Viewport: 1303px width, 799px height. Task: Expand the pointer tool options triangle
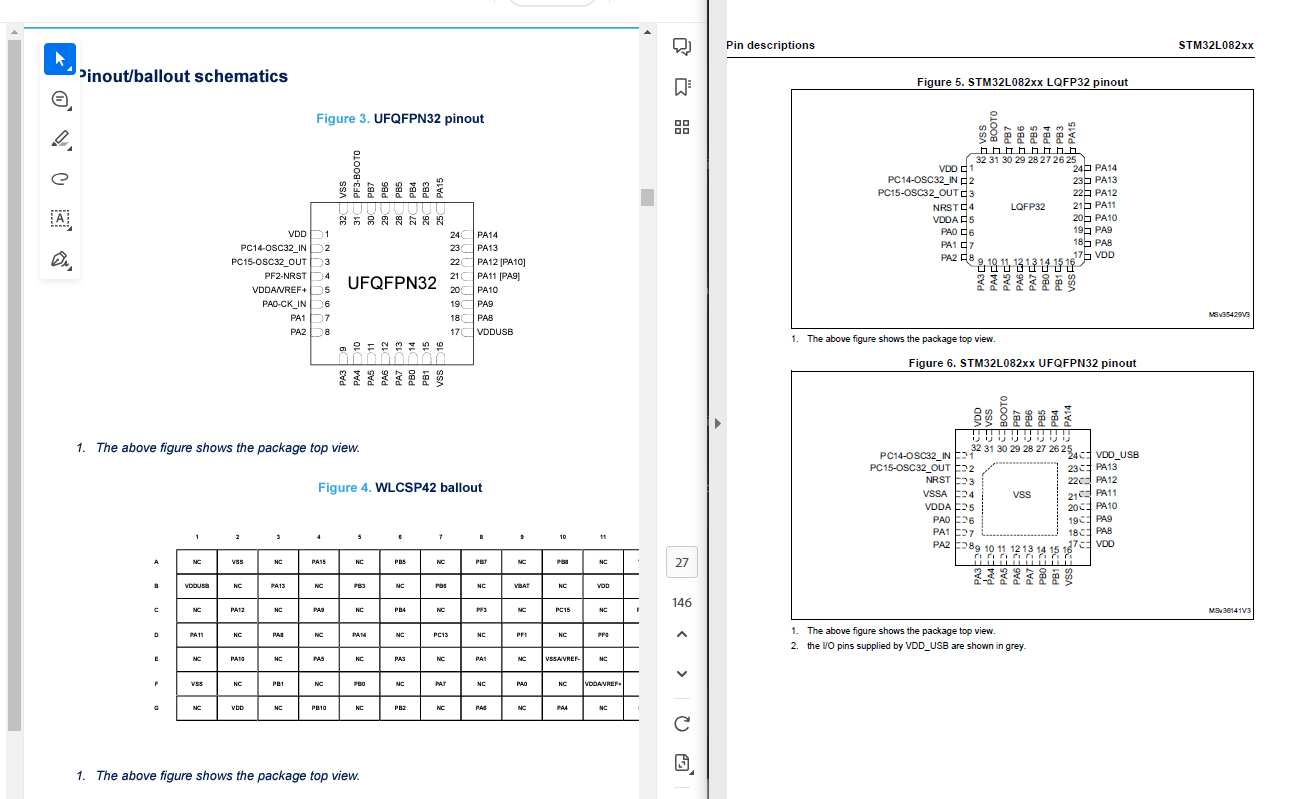coord(70,70)
